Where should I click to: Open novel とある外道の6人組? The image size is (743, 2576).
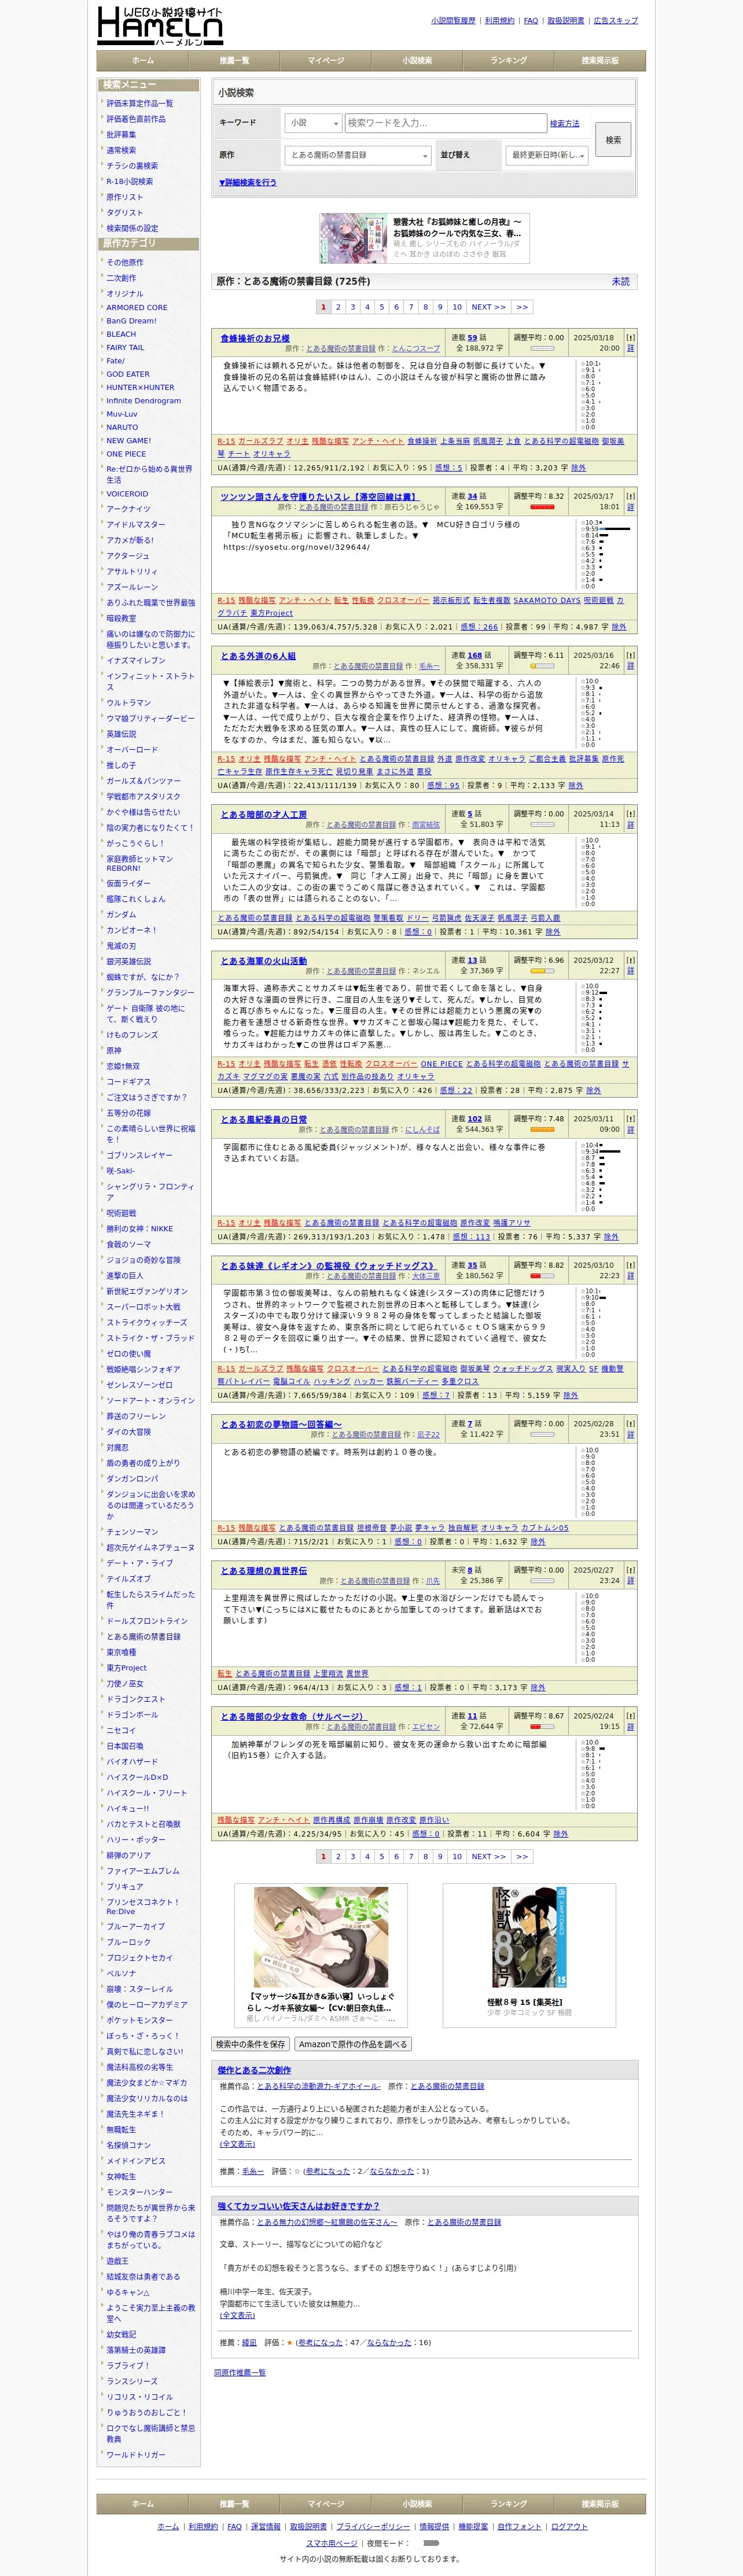tap(258, 655)
